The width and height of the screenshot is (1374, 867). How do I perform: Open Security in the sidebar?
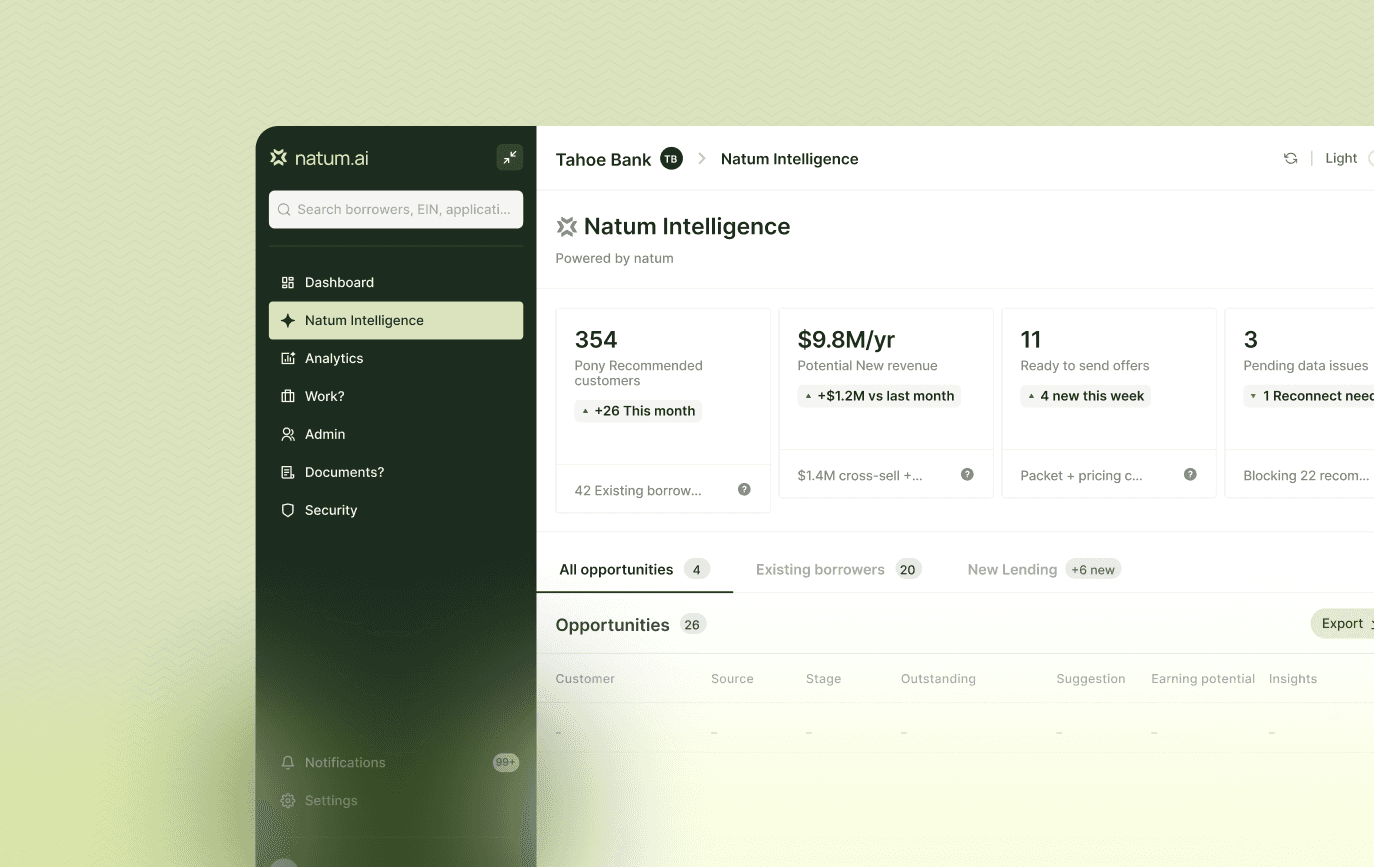pyautogui.click(x=396, y=511)
